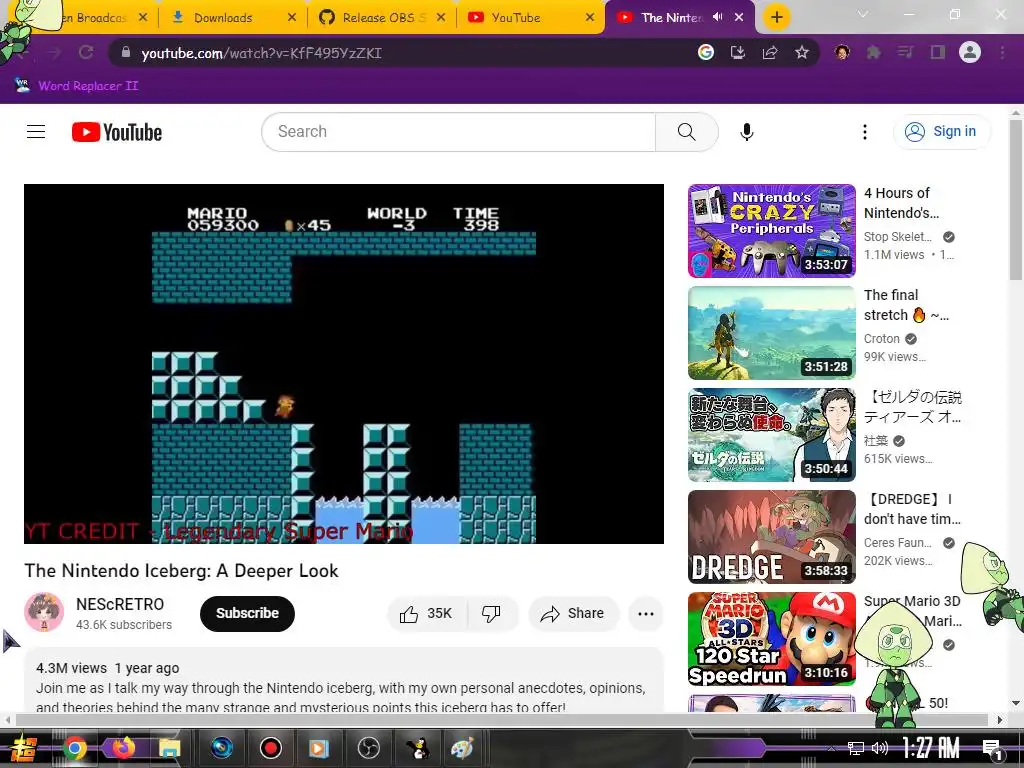1024x768 pixels.
Task: Click into the YouTube Search field
Action: 458,132
